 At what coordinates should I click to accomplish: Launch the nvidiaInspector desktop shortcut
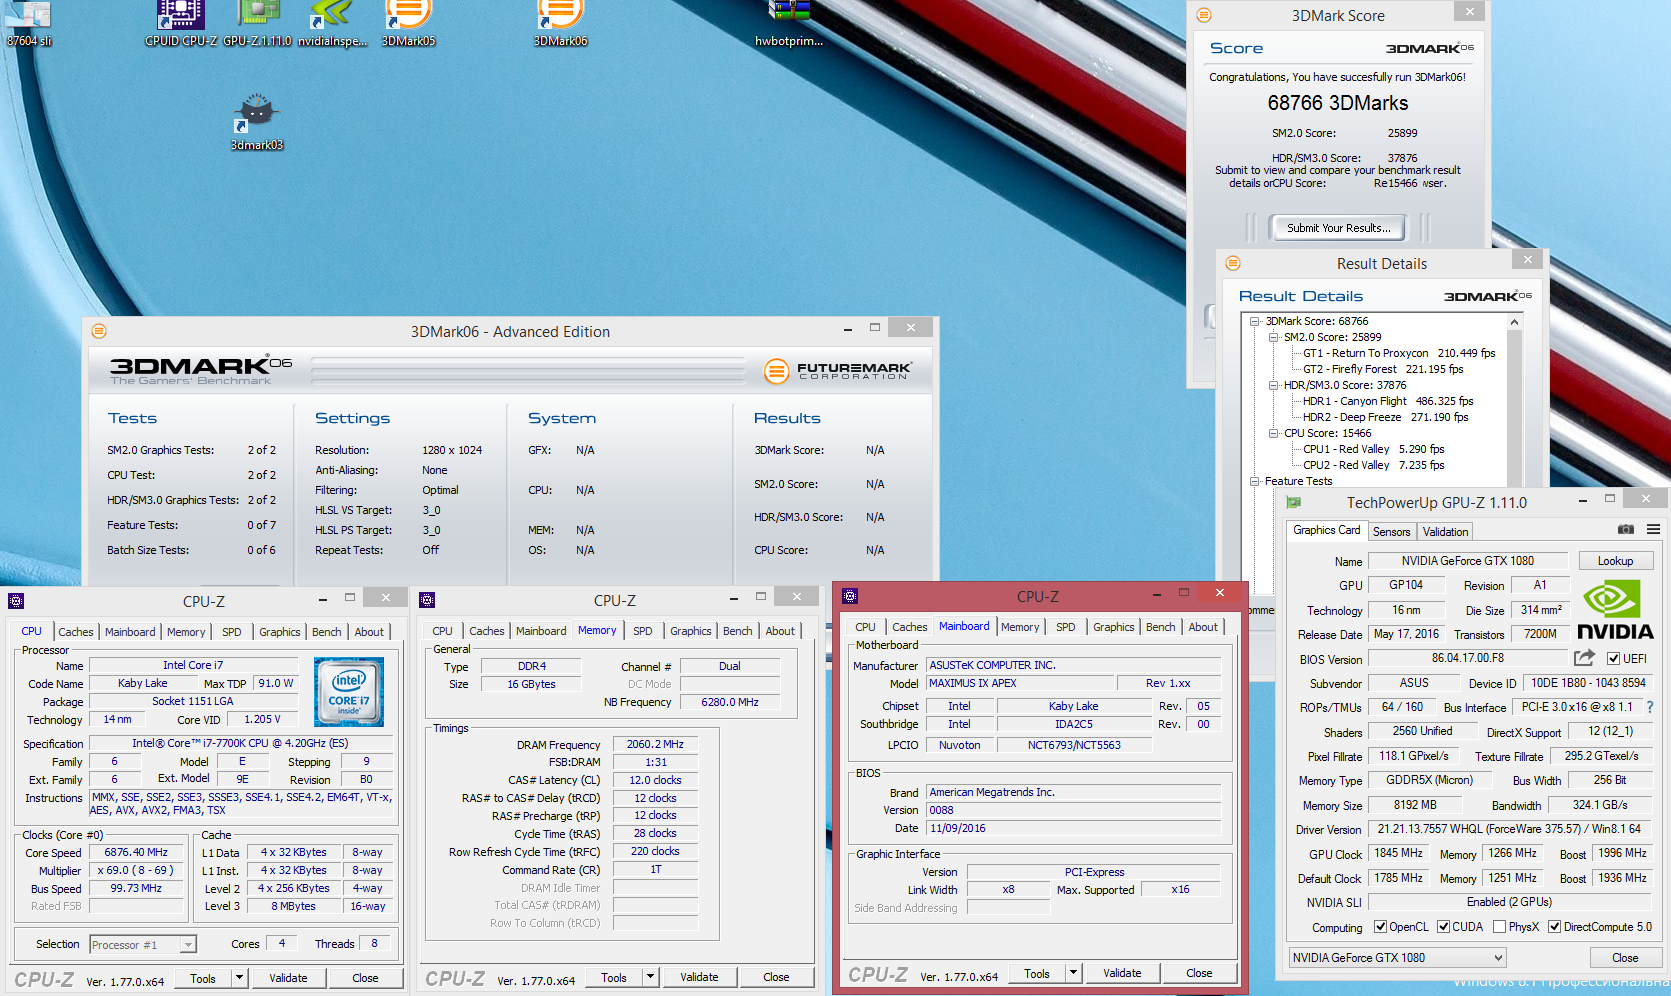332,24
